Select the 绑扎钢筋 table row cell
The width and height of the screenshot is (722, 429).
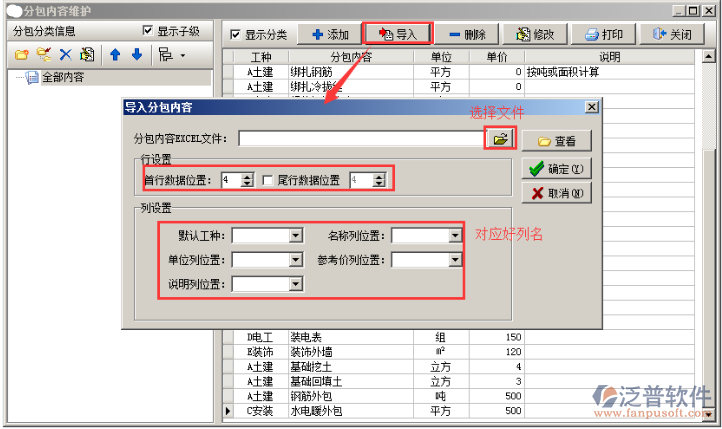351,72
